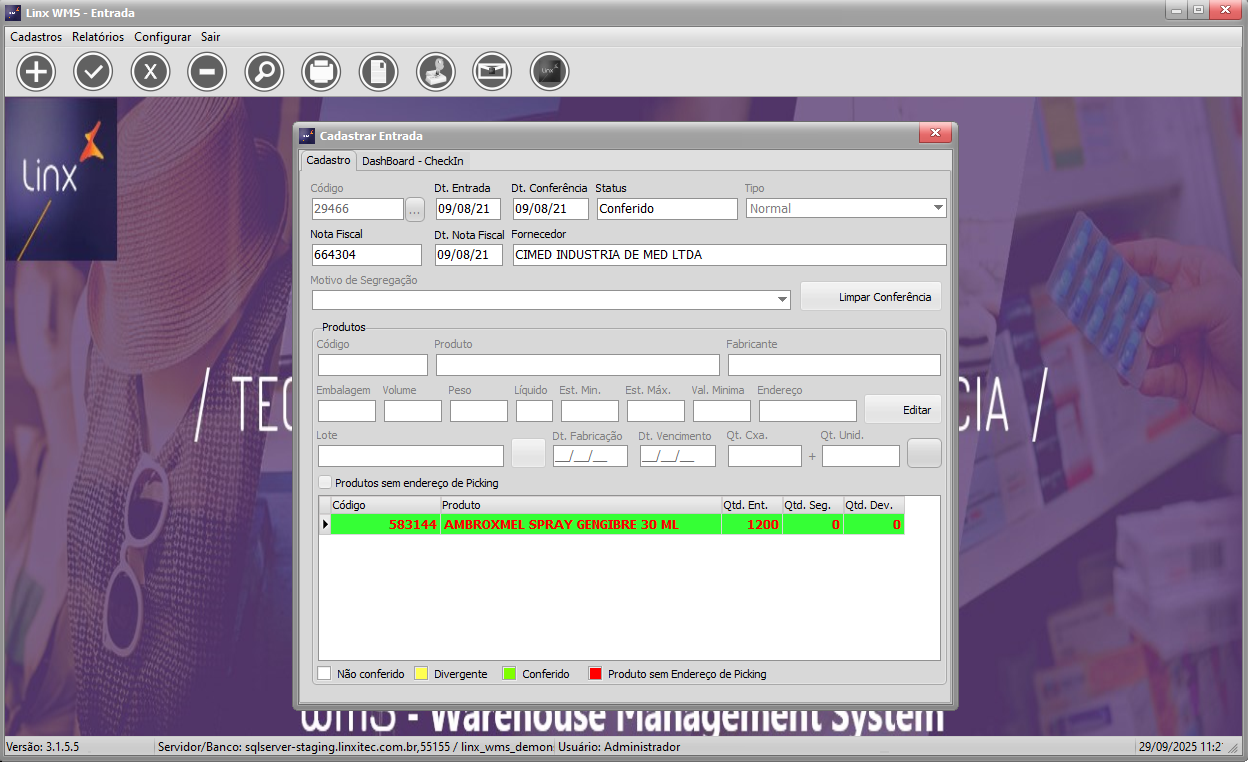Click the white Não conferido legend swatch
The width and height of the screenshot is (1248, 762).
[x=324, y=674]
